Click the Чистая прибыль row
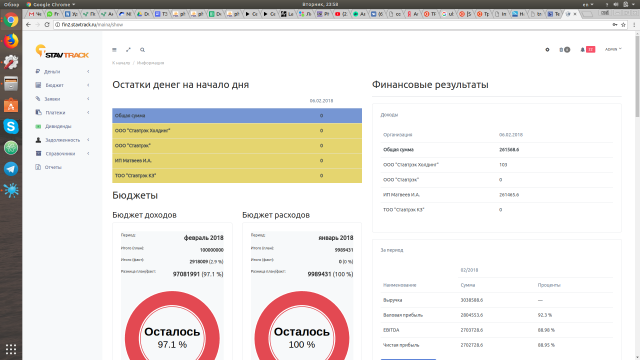The height and width of the screenshot is (360, 640). [x=497, y=345]
